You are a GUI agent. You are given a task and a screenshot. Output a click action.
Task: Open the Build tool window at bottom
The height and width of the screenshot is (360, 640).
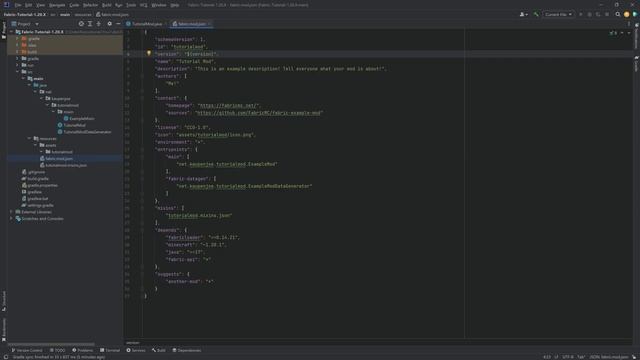tap(159, 350)
